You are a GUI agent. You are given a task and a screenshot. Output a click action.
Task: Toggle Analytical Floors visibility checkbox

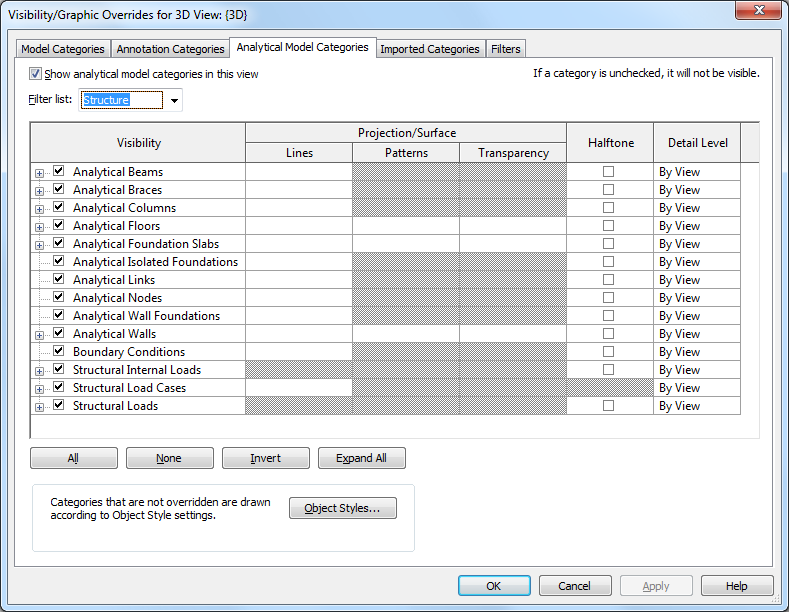(x=58, y=224)
